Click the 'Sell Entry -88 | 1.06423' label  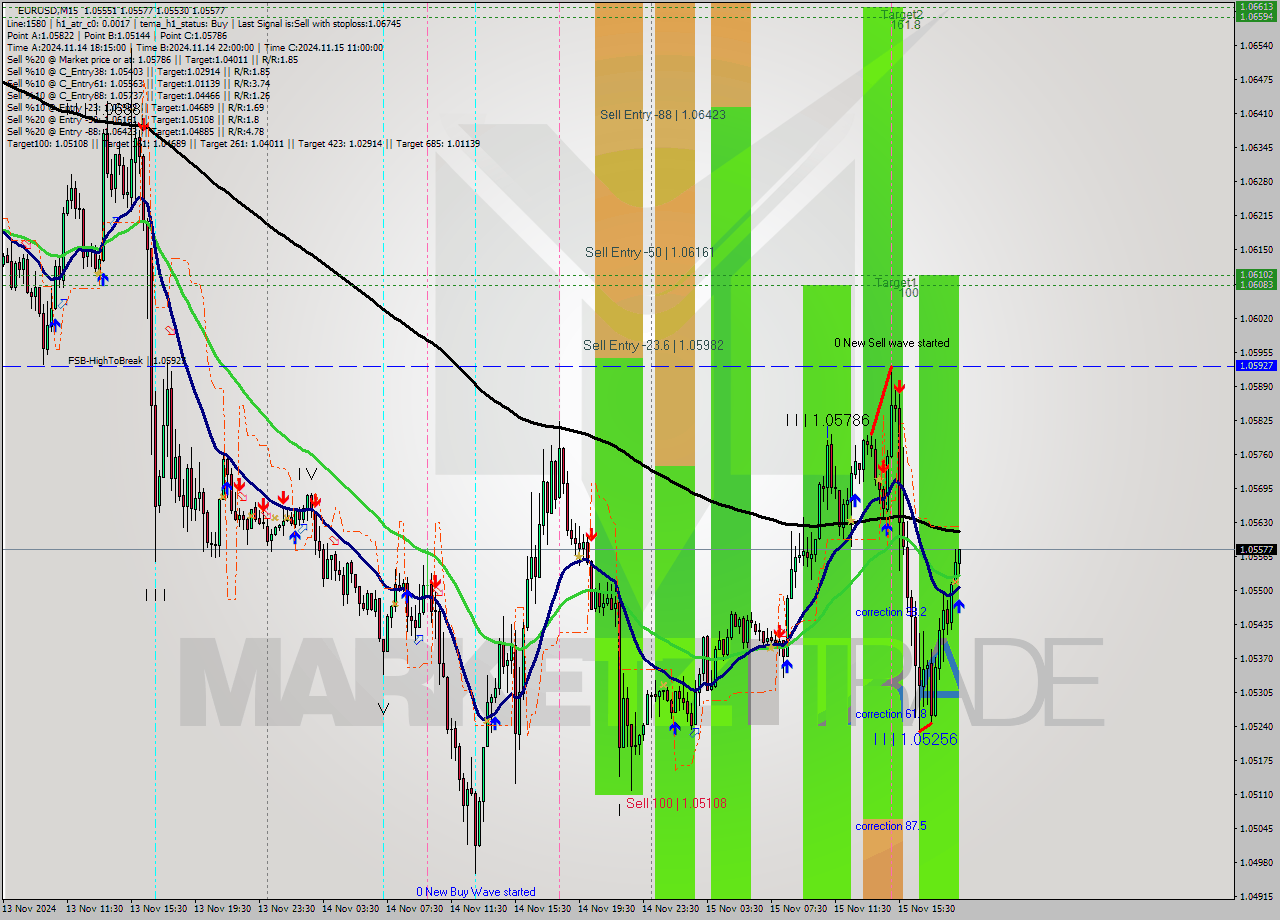click(662, 115)
